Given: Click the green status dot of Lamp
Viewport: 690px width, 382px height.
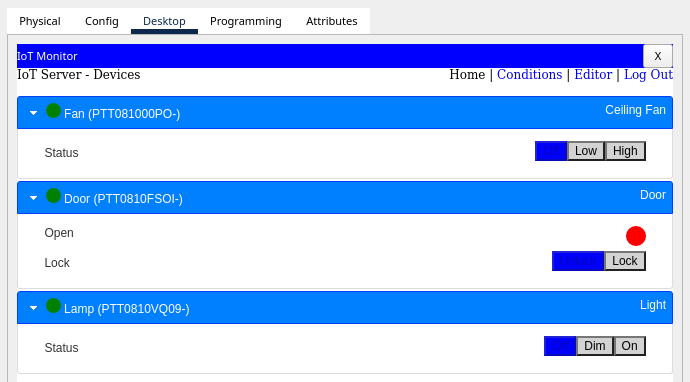Looking at the screenshot, I should pos(53,305).
